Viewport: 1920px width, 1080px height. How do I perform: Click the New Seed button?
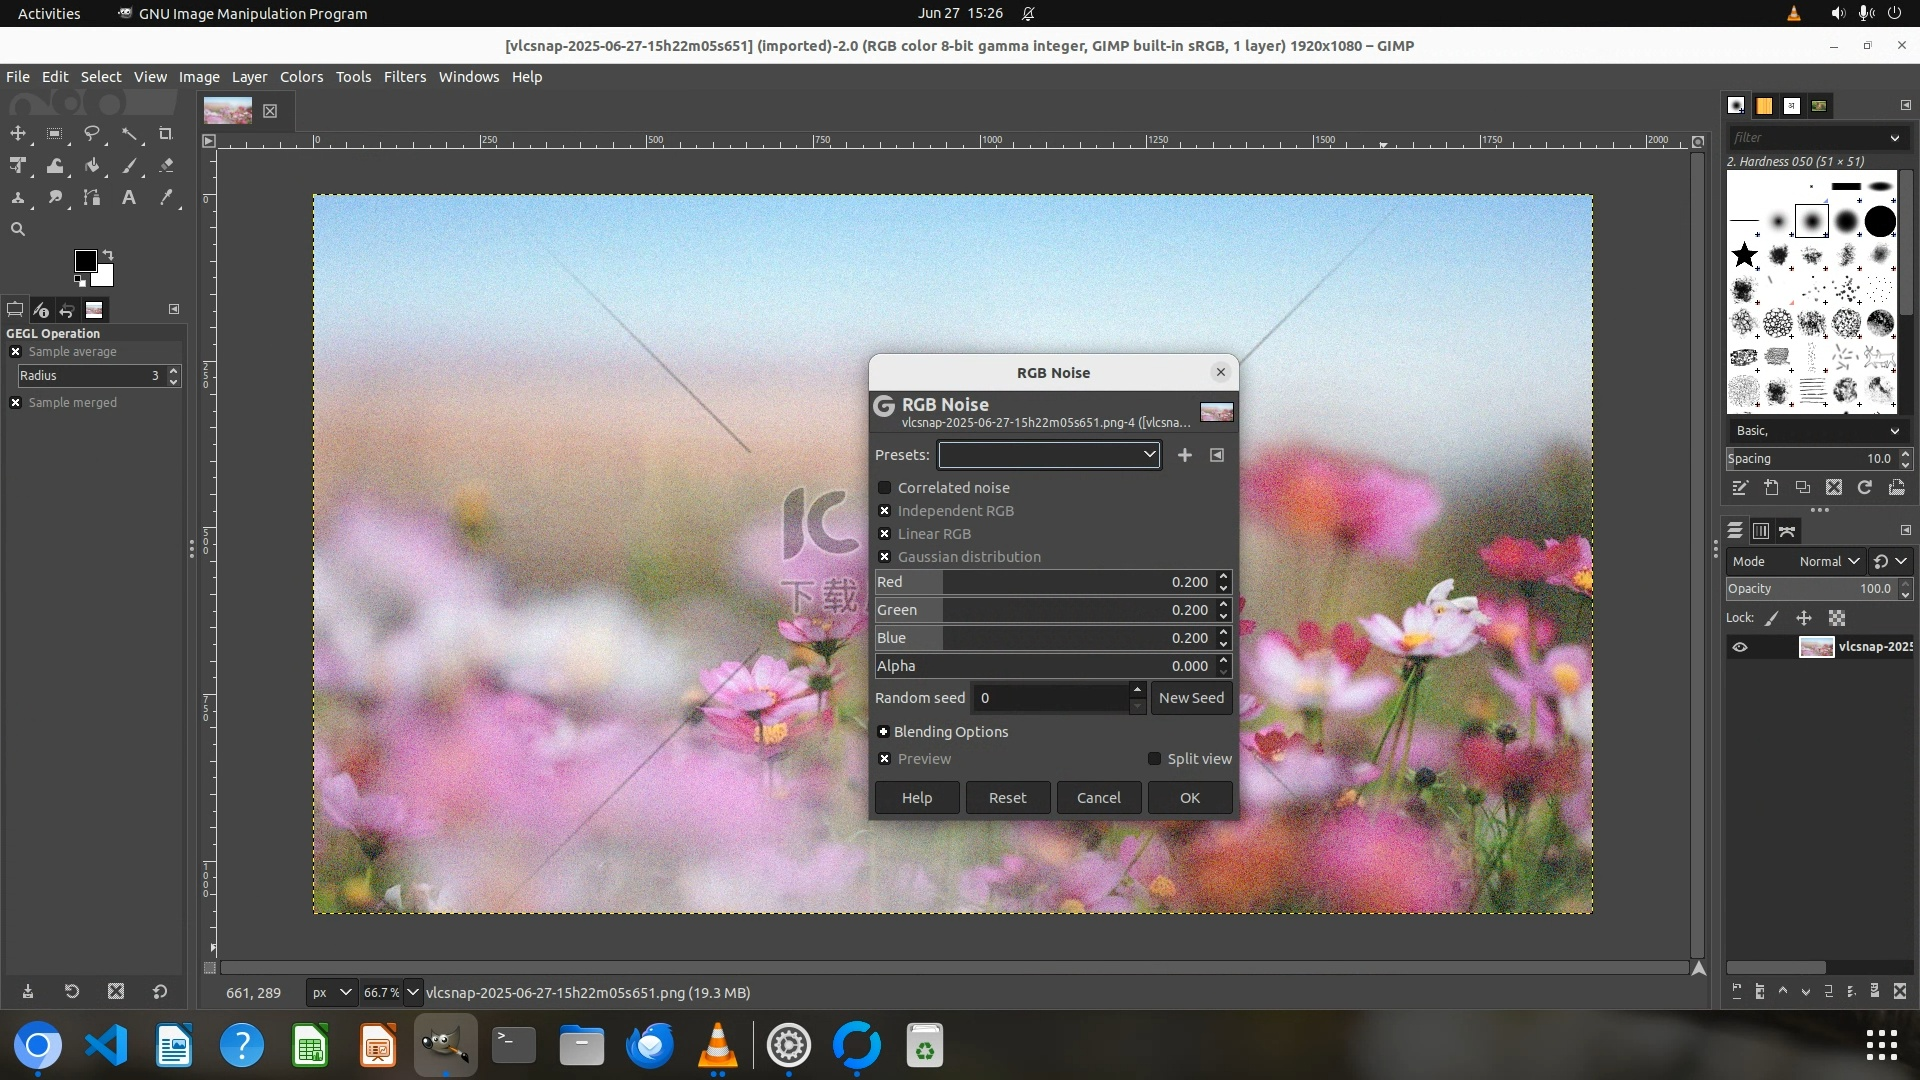coord(1190,698)
